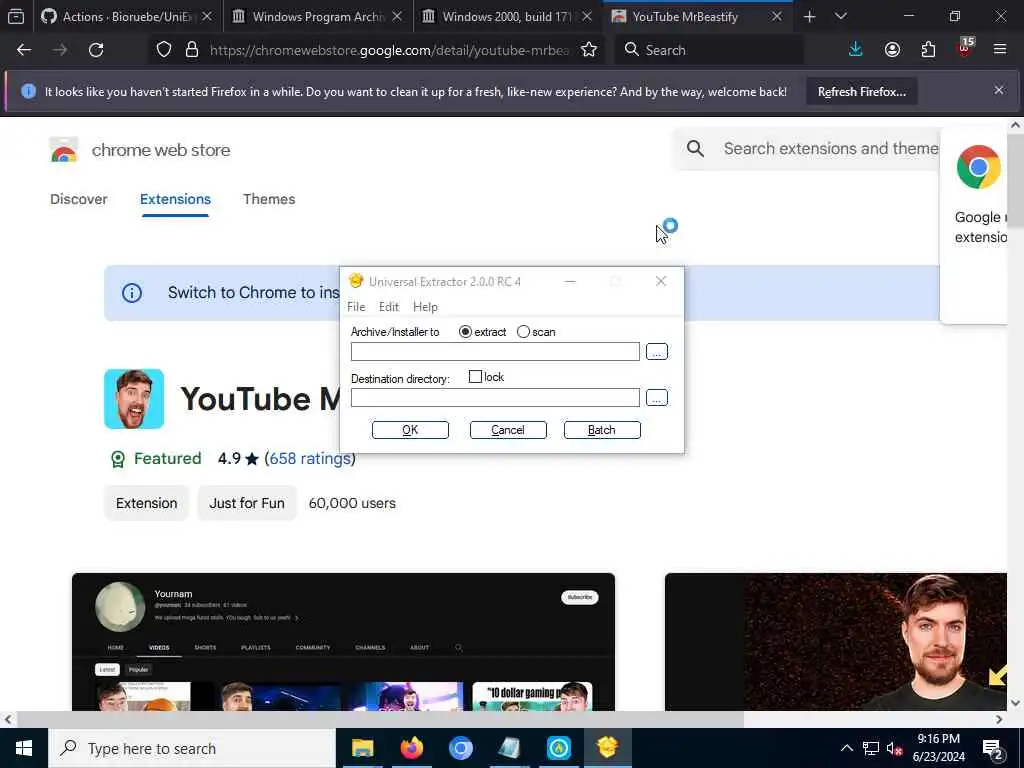The width and height of the screenshot is (1024, 768).
Task: Open Windows Start menu
Action: (x=24, y=748)
